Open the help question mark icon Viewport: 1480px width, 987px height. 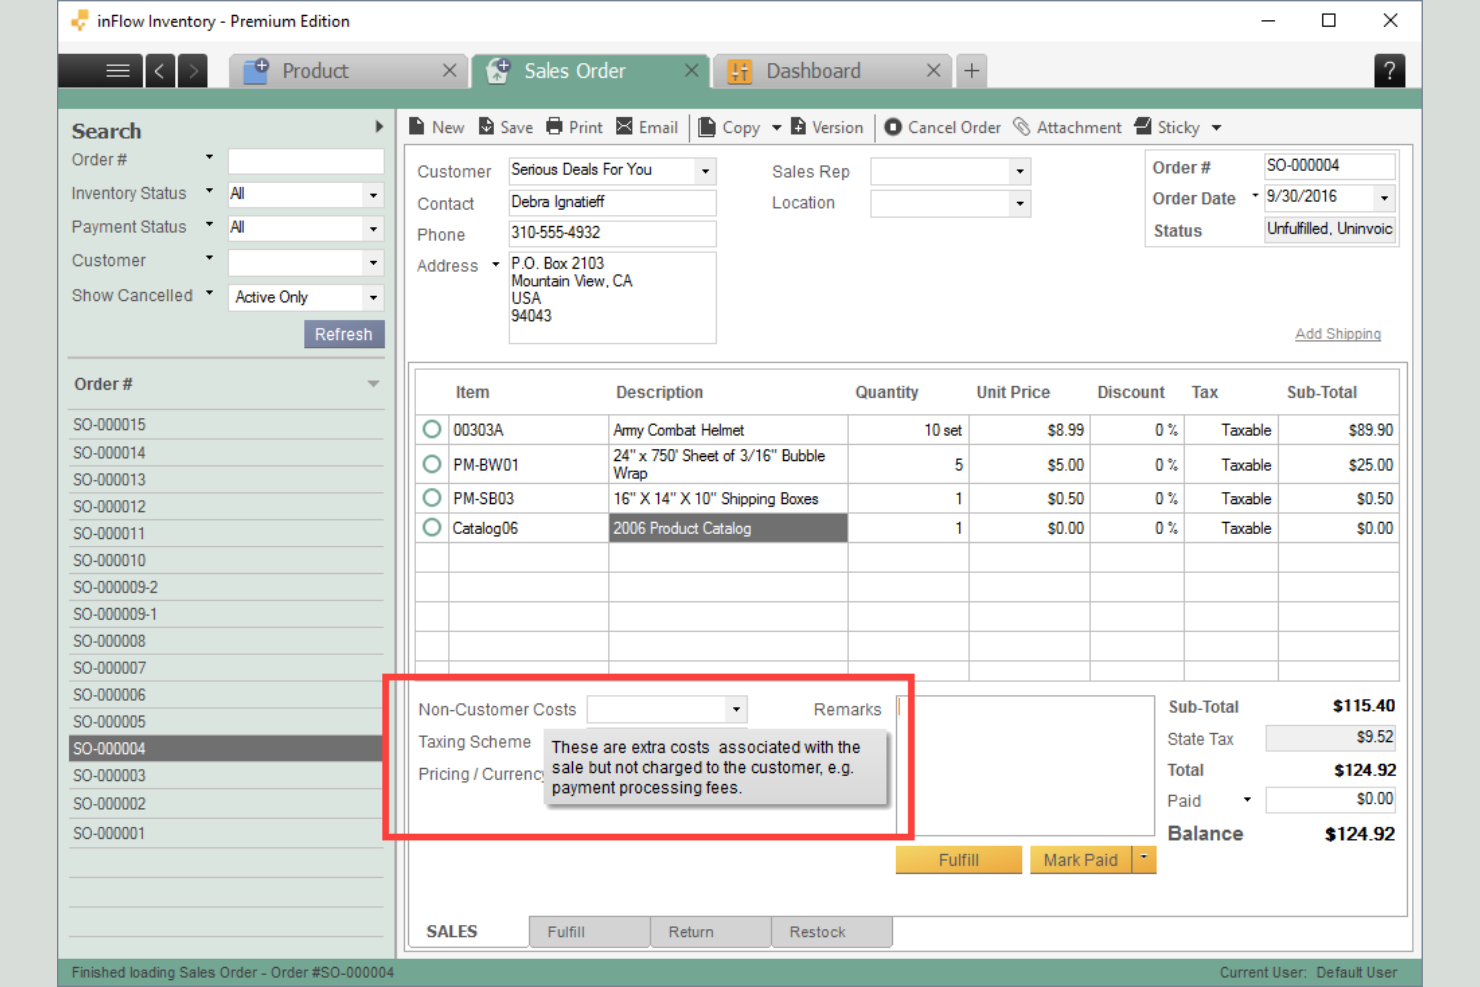pos(1389,71)
